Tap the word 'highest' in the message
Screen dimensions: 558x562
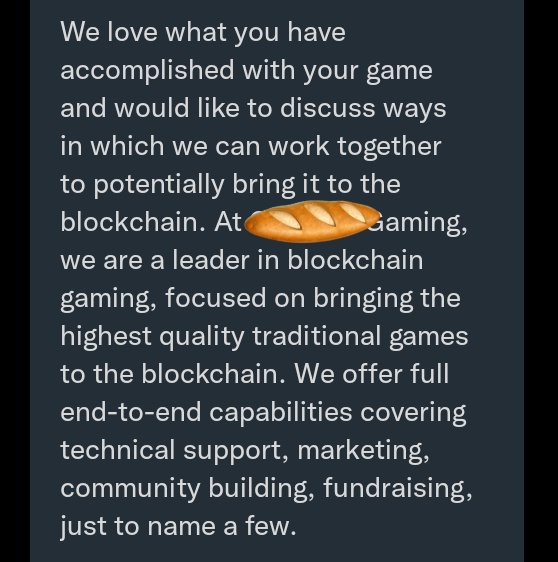[106, 338]
